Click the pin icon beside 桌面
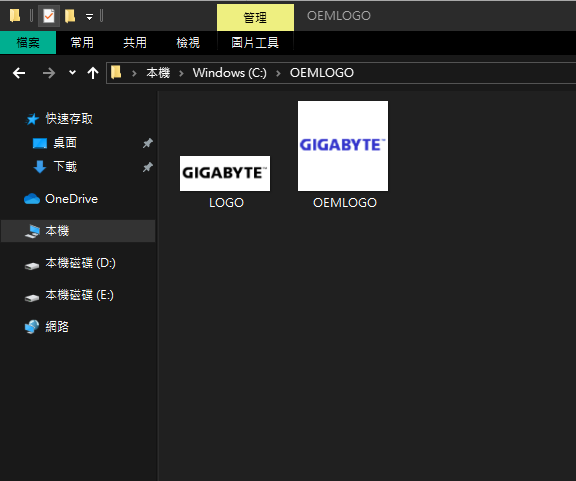 pos(147,143)
